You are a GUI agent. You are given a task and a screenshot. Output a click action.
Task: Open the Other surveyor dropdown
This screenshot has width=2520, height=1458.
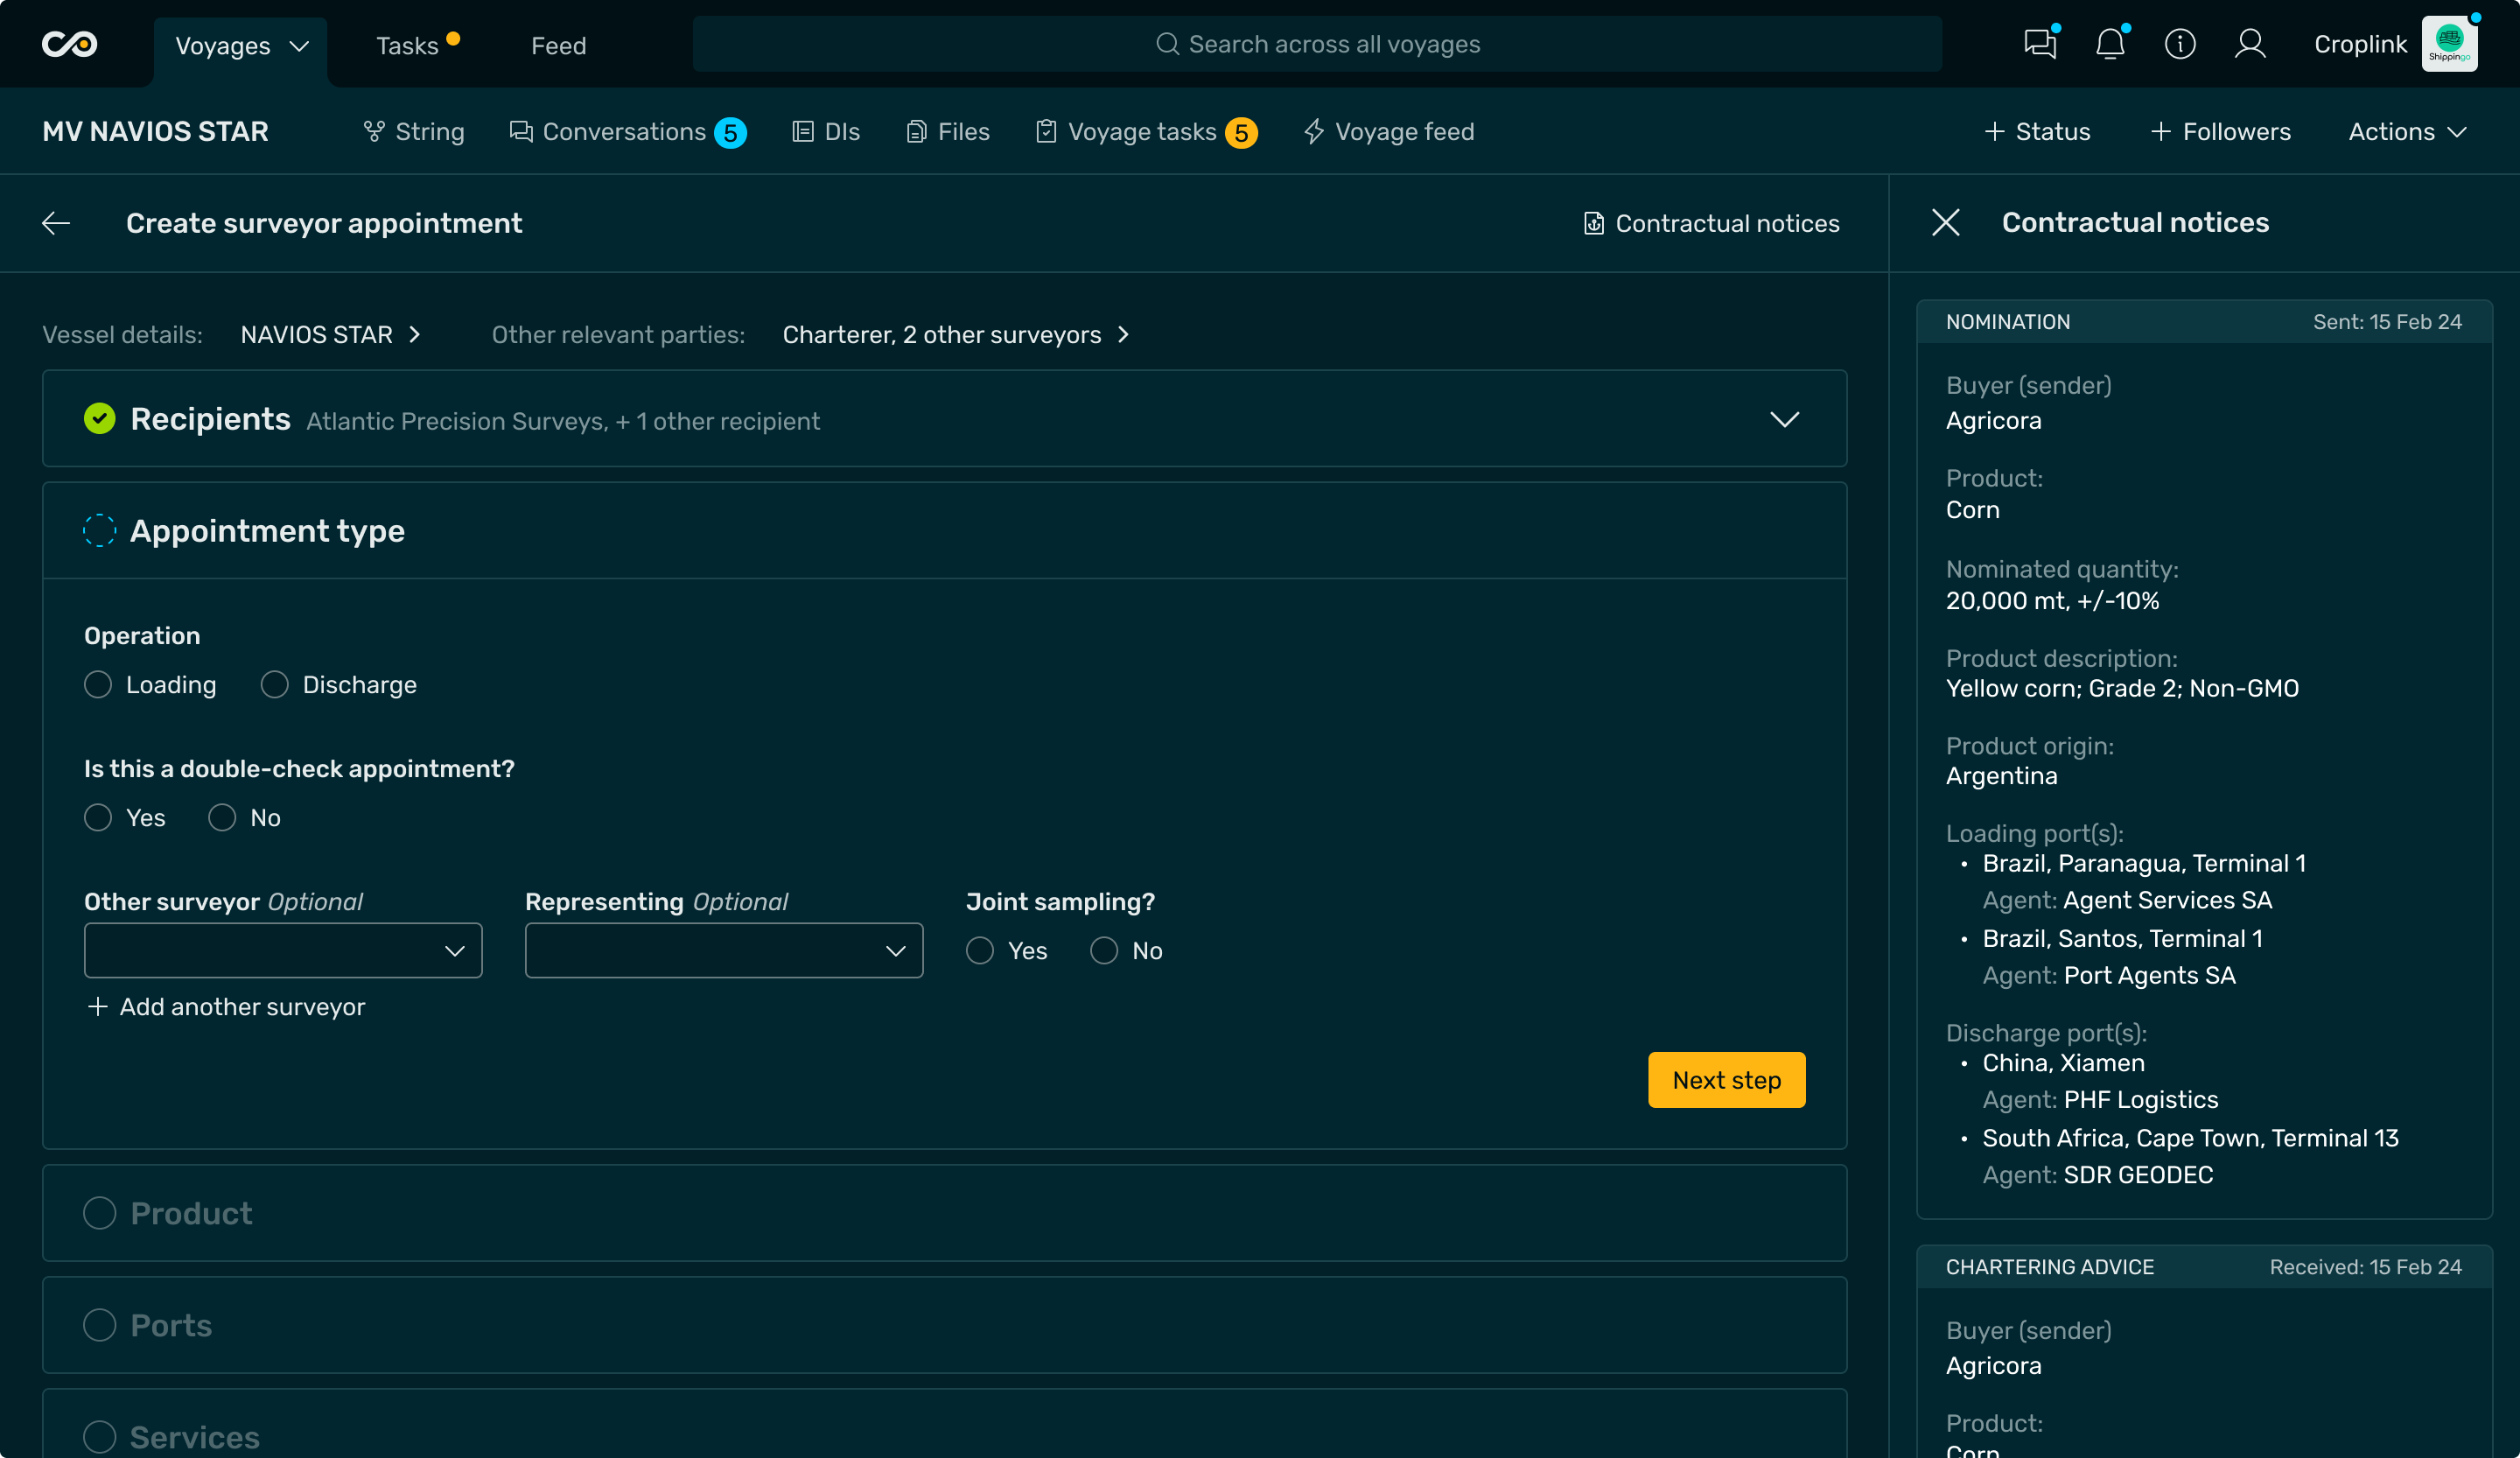coord(283,951)
